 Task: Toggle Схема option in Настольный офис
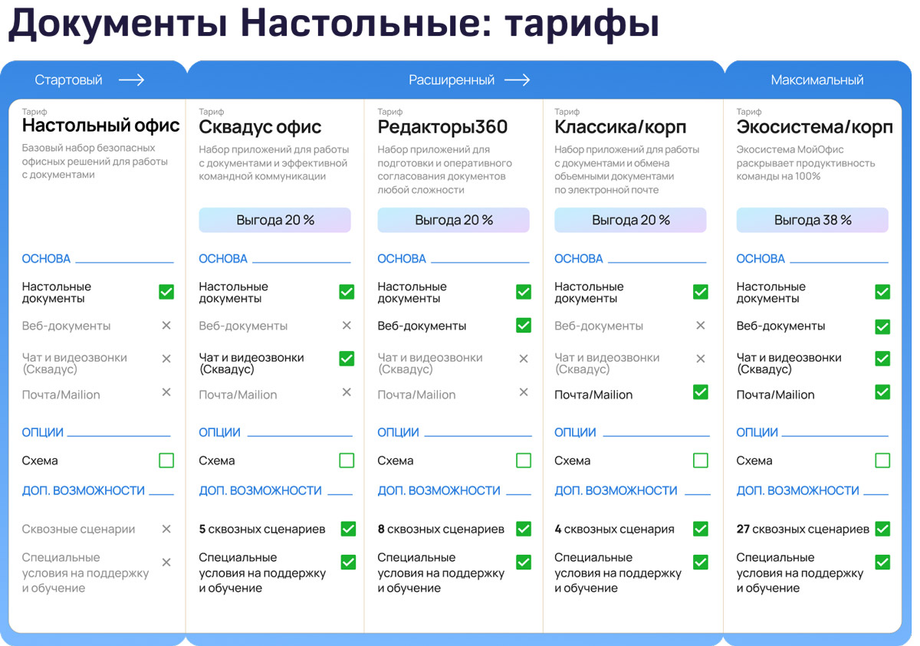tap(166, 461)
